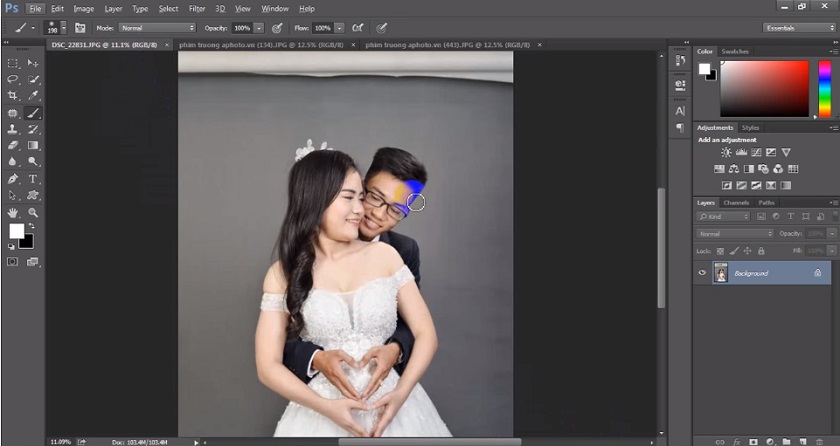
Task: Select the Eyedropper tool
Action: (33, 95)
